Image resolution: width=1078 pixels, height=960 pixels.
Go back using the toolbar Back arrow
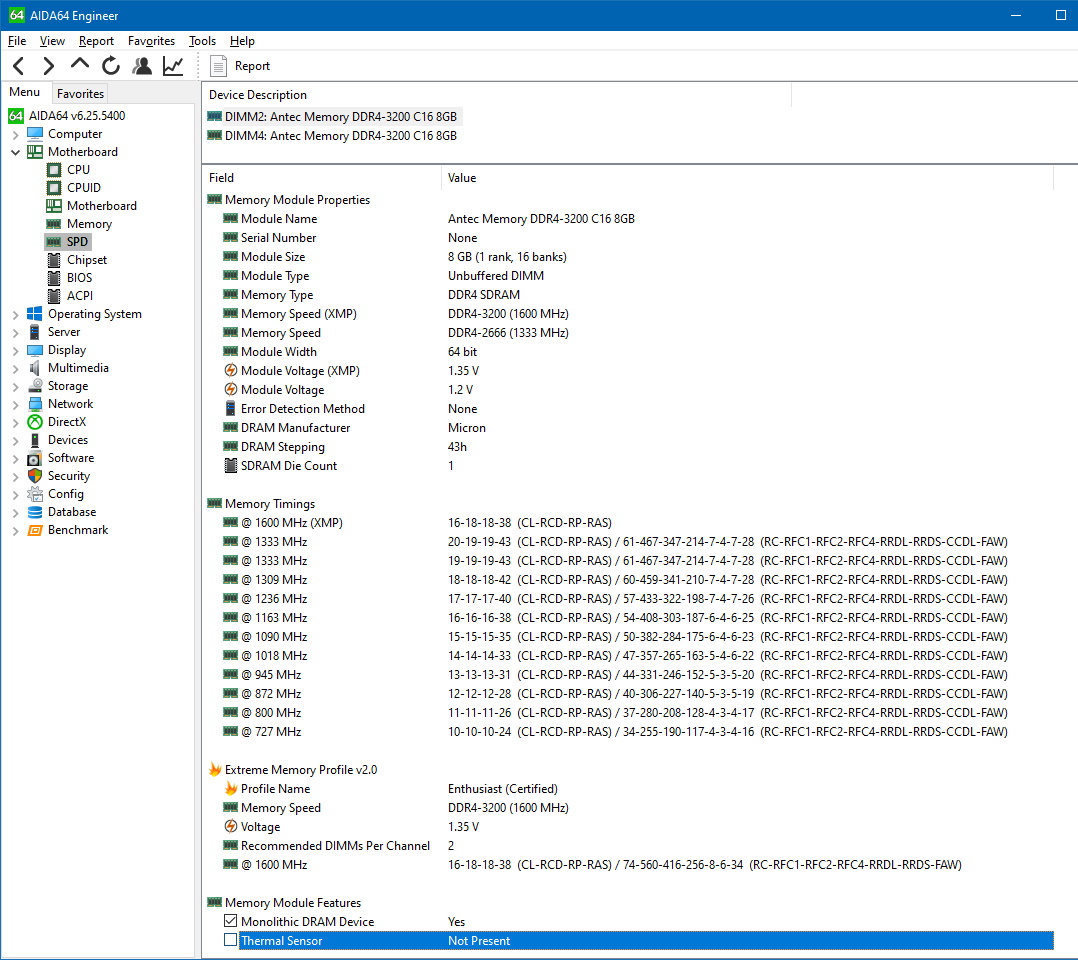coord(19,66)
